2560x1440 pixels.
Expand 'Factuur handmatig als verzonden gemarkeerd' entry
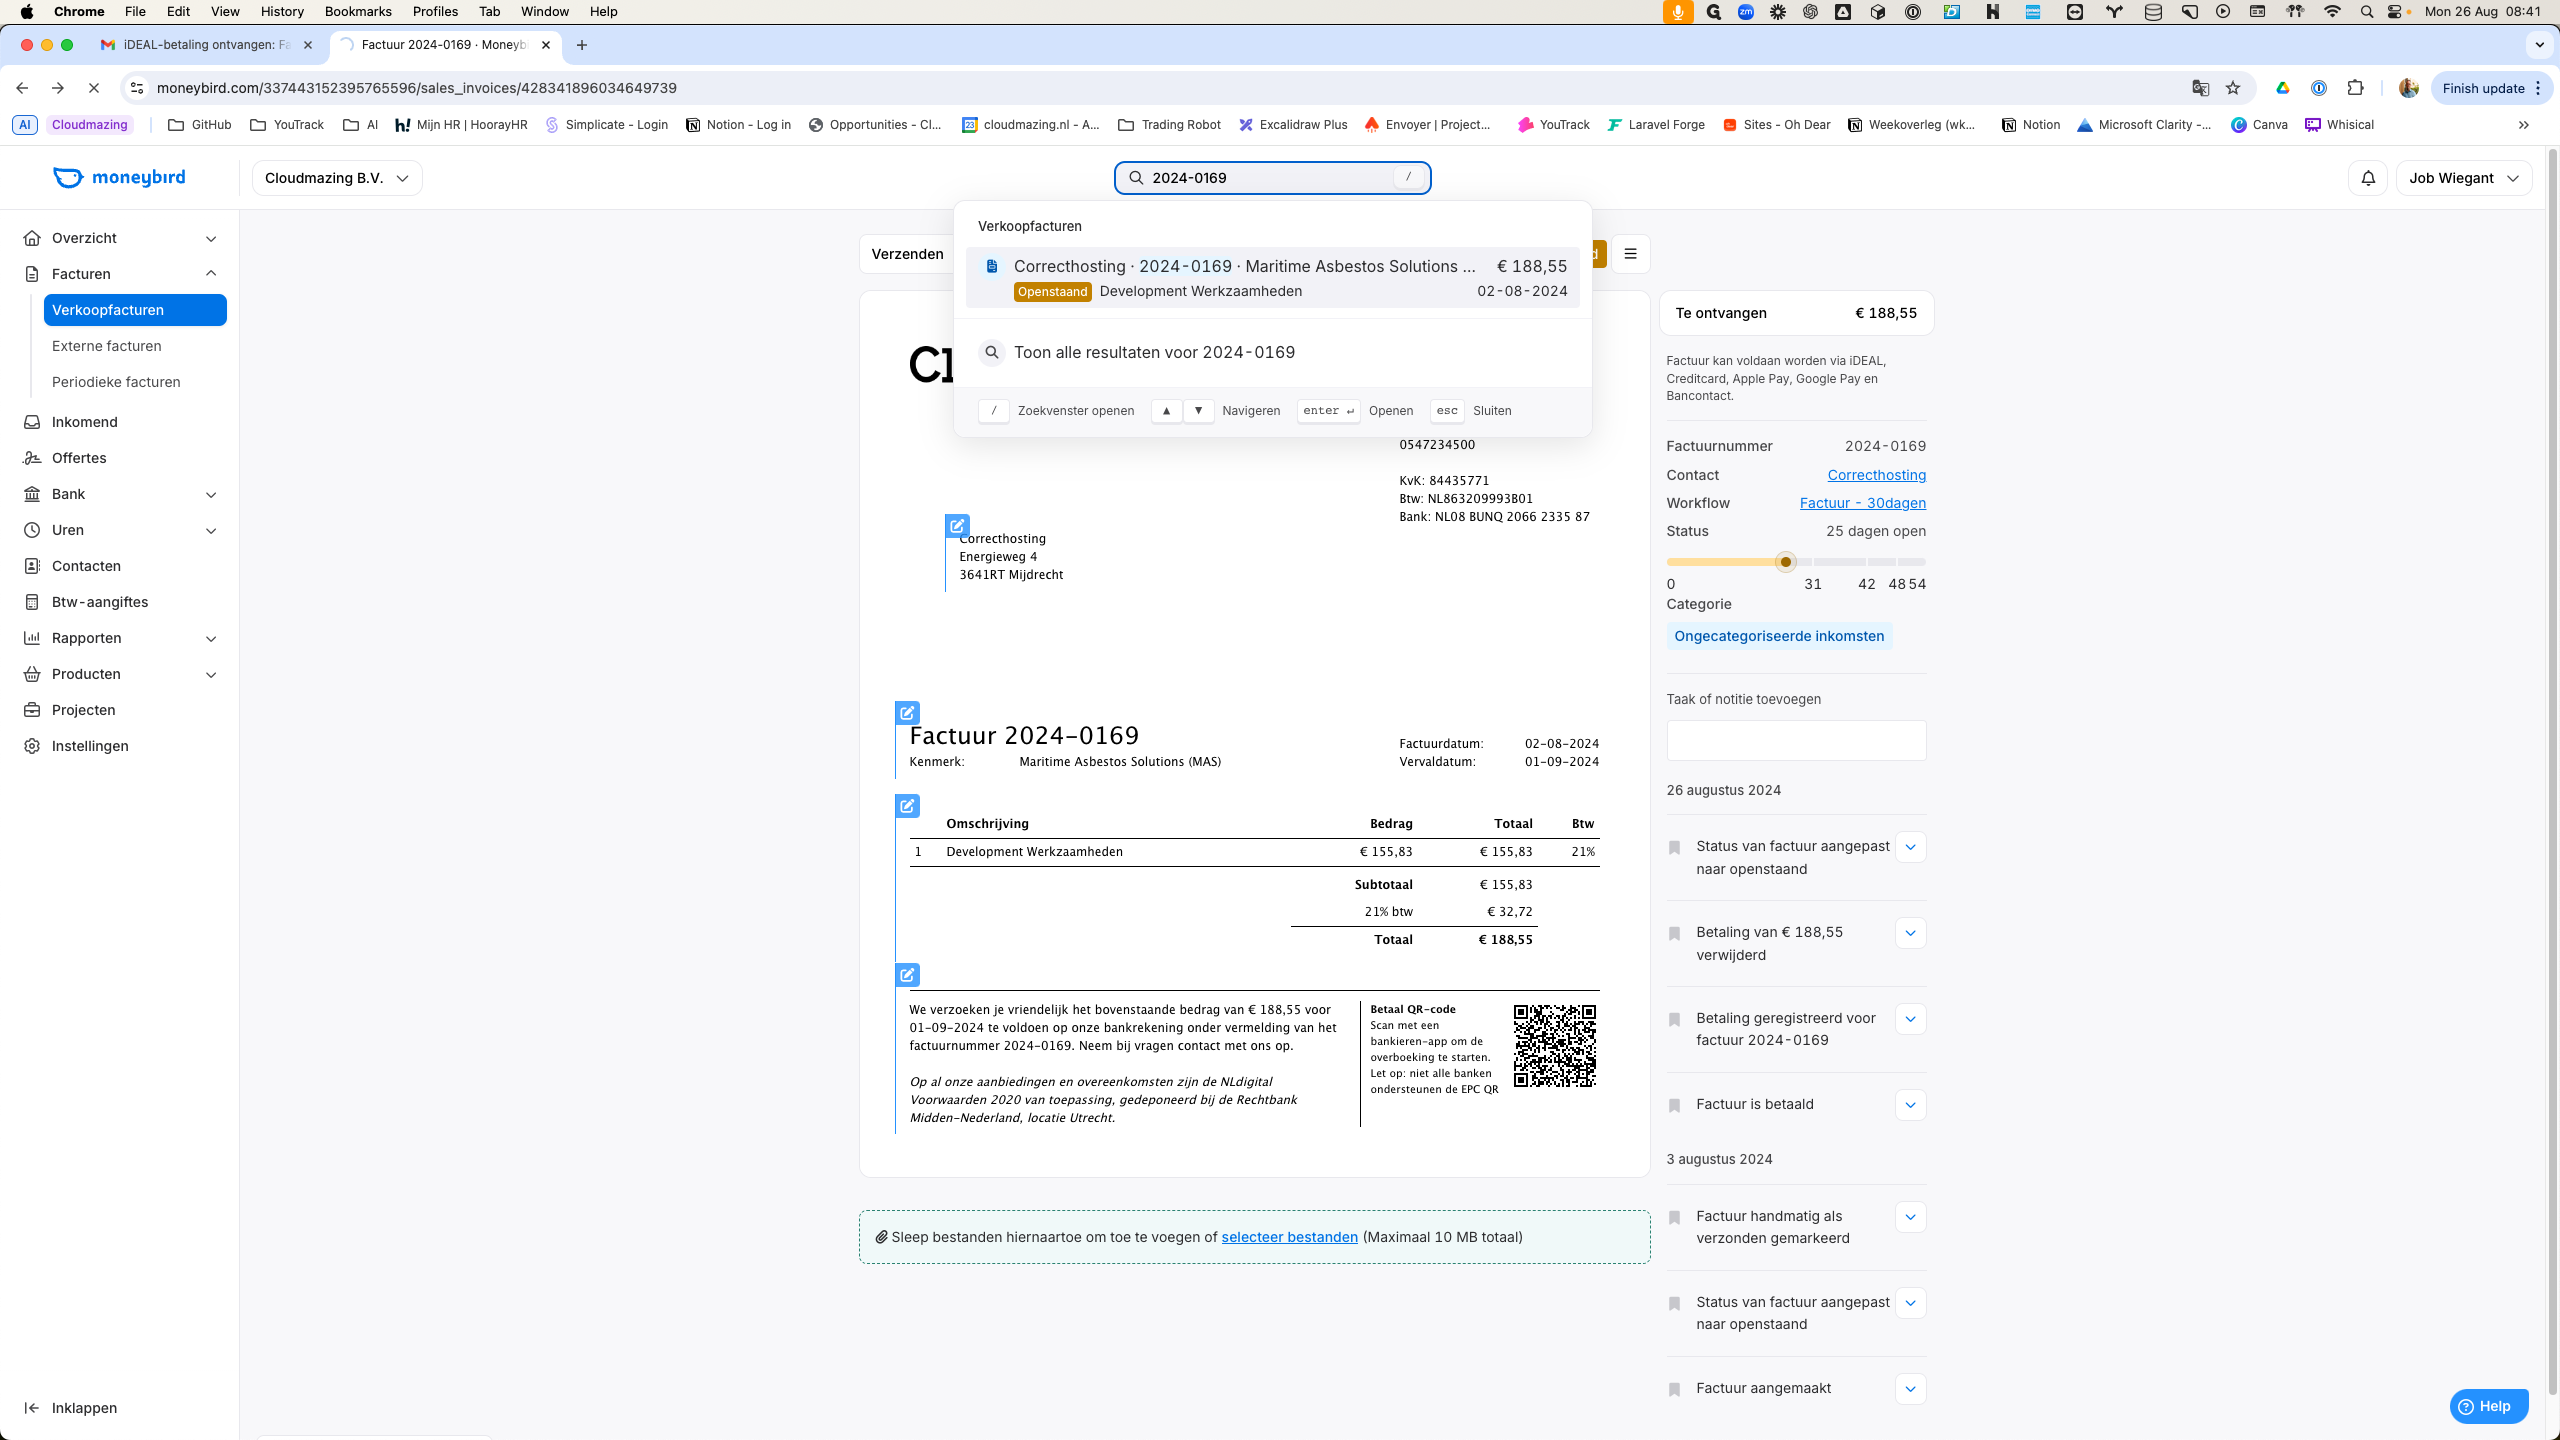coord(1910,1217)
